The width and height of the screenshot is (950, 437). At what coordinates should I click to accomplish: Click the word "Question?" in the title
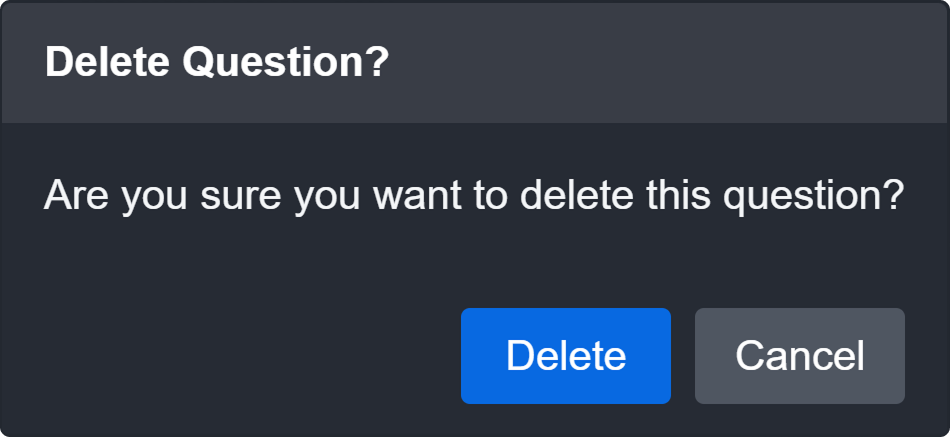[x=284, y=63]
